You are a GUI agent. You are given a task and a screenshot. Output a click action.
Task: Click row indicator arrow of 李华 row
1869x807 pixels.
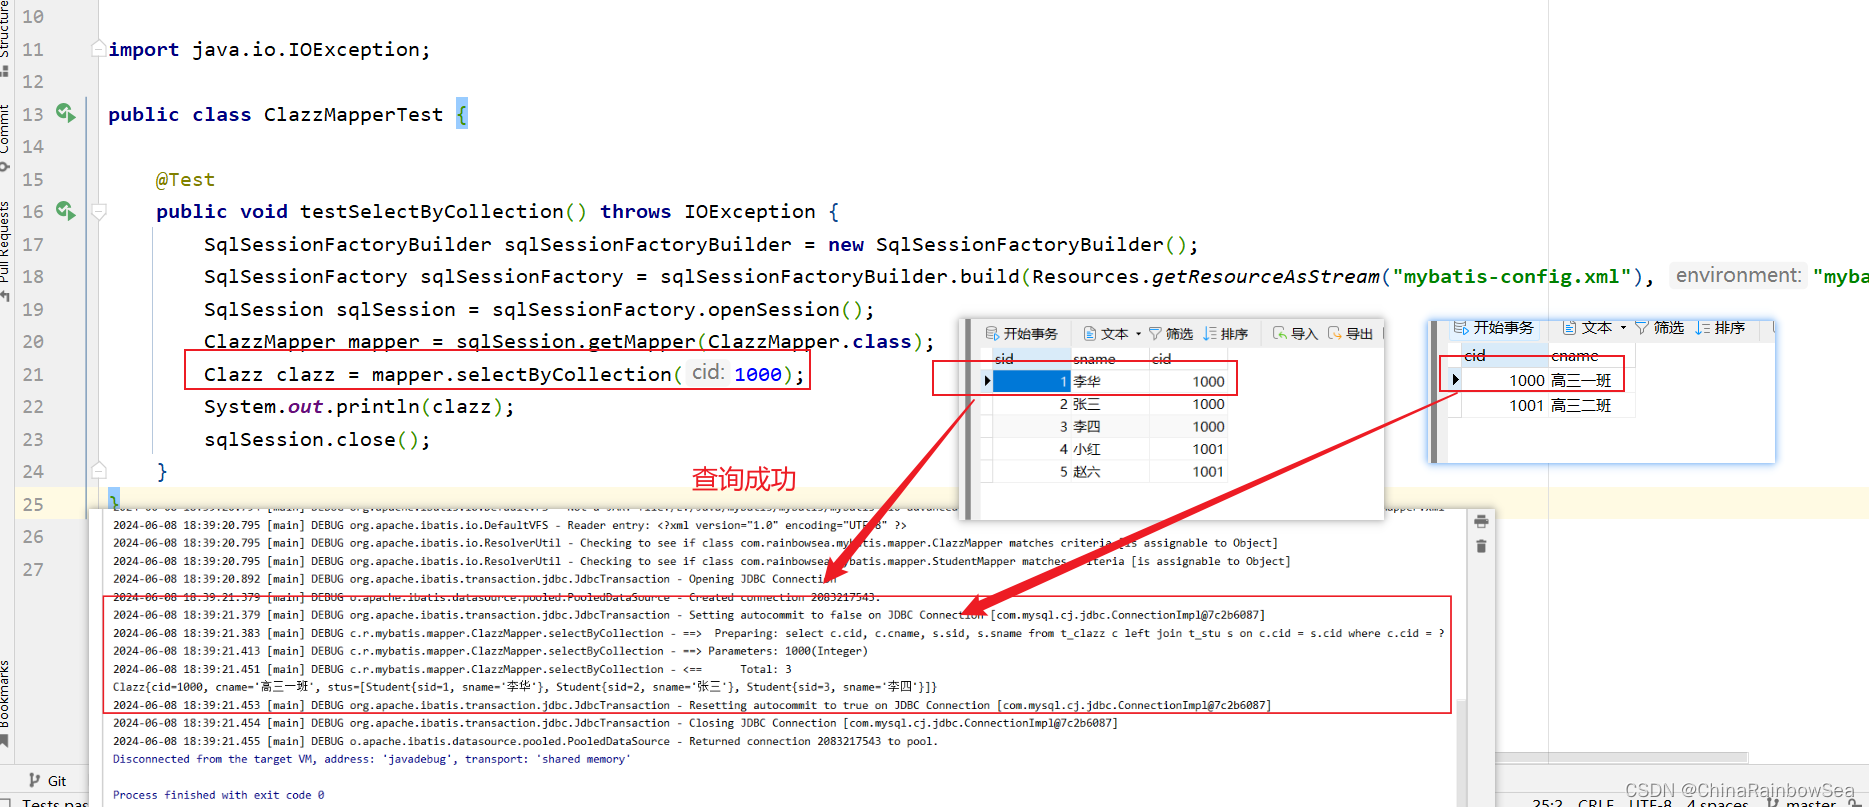point(987,381)
